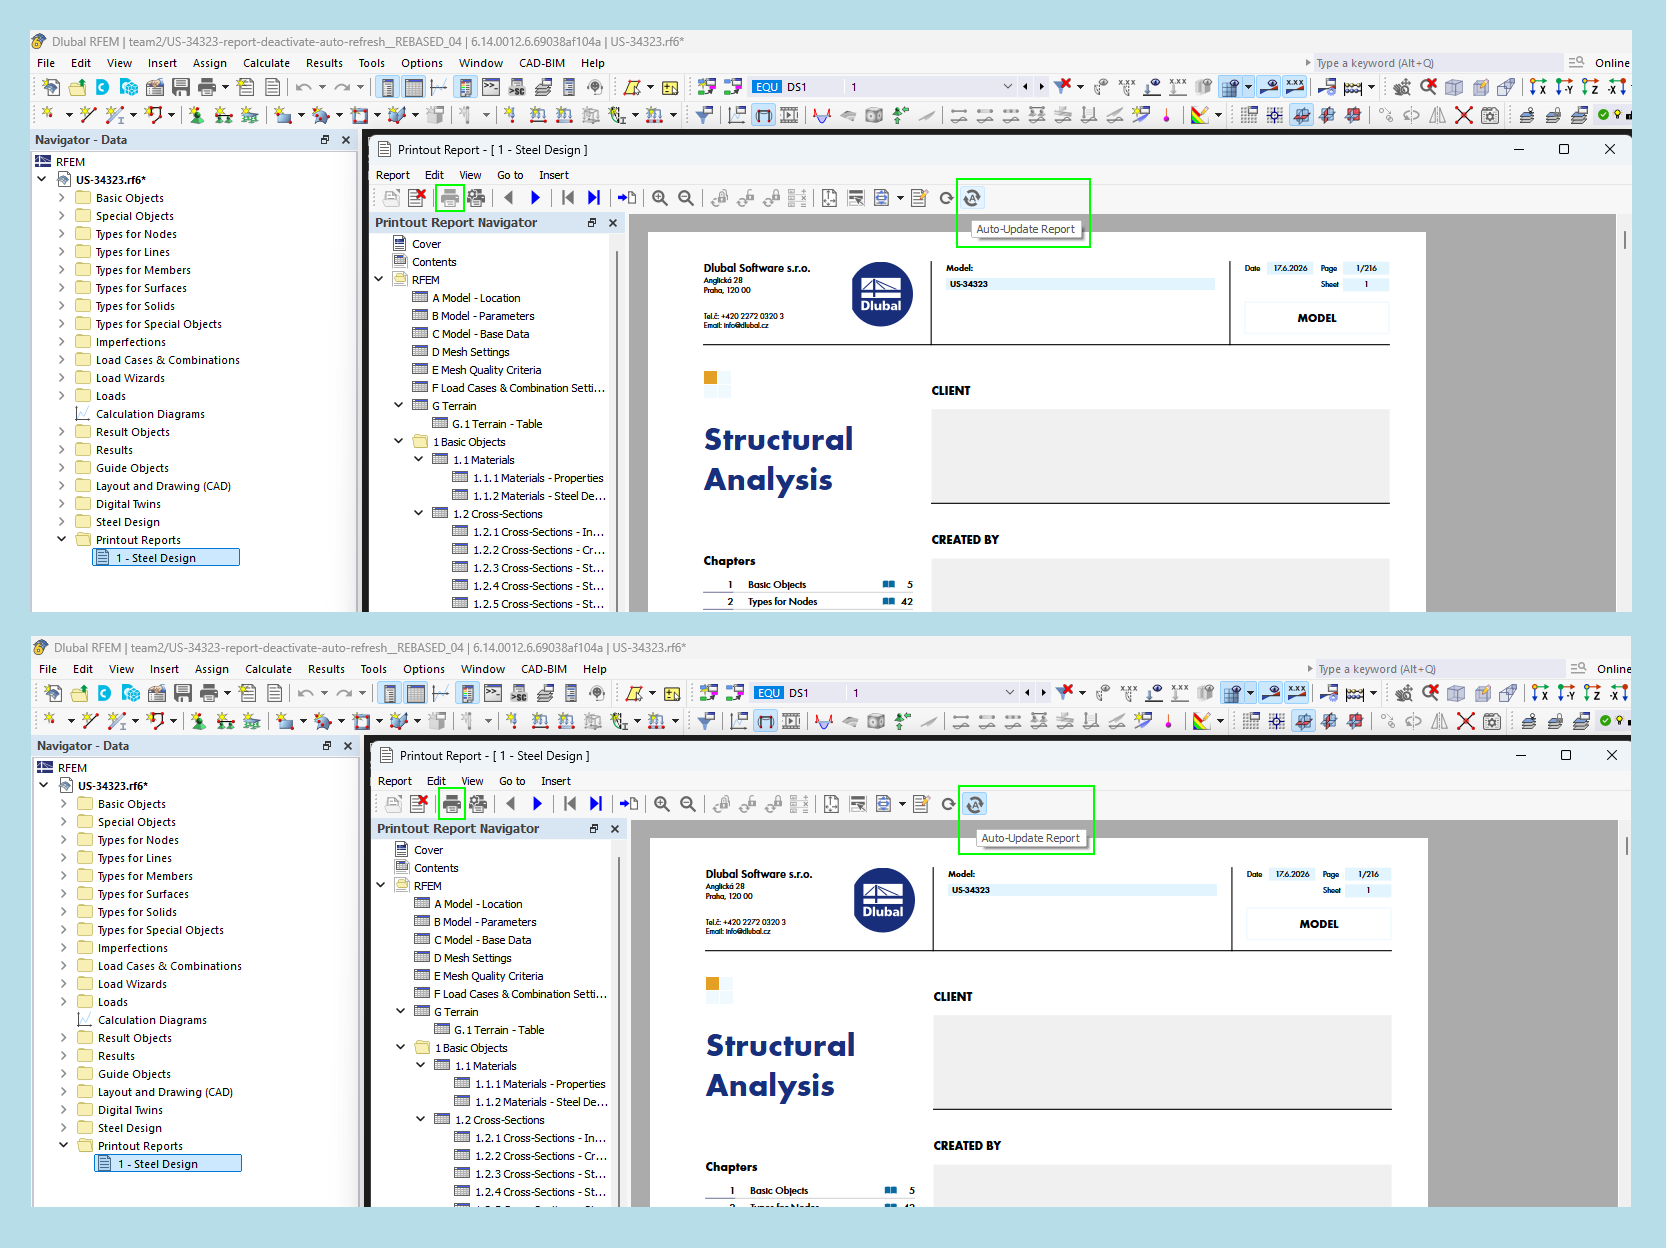
Task: Expand Basic Objects in upper Navigator tree
Action: click(62, 198)
